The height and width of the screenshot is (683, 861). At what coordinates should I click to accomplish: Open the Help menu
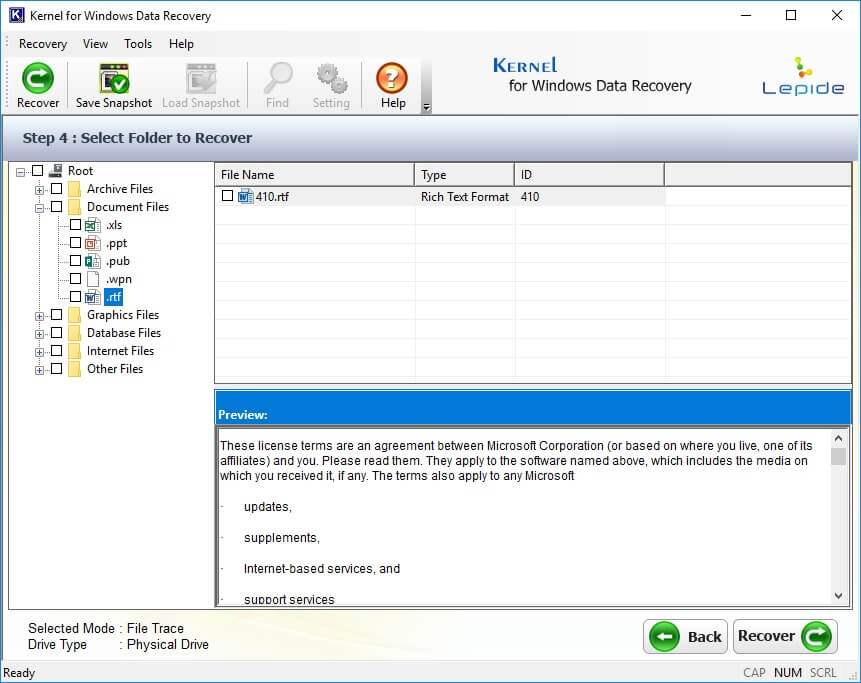click(x=181, y=44)
